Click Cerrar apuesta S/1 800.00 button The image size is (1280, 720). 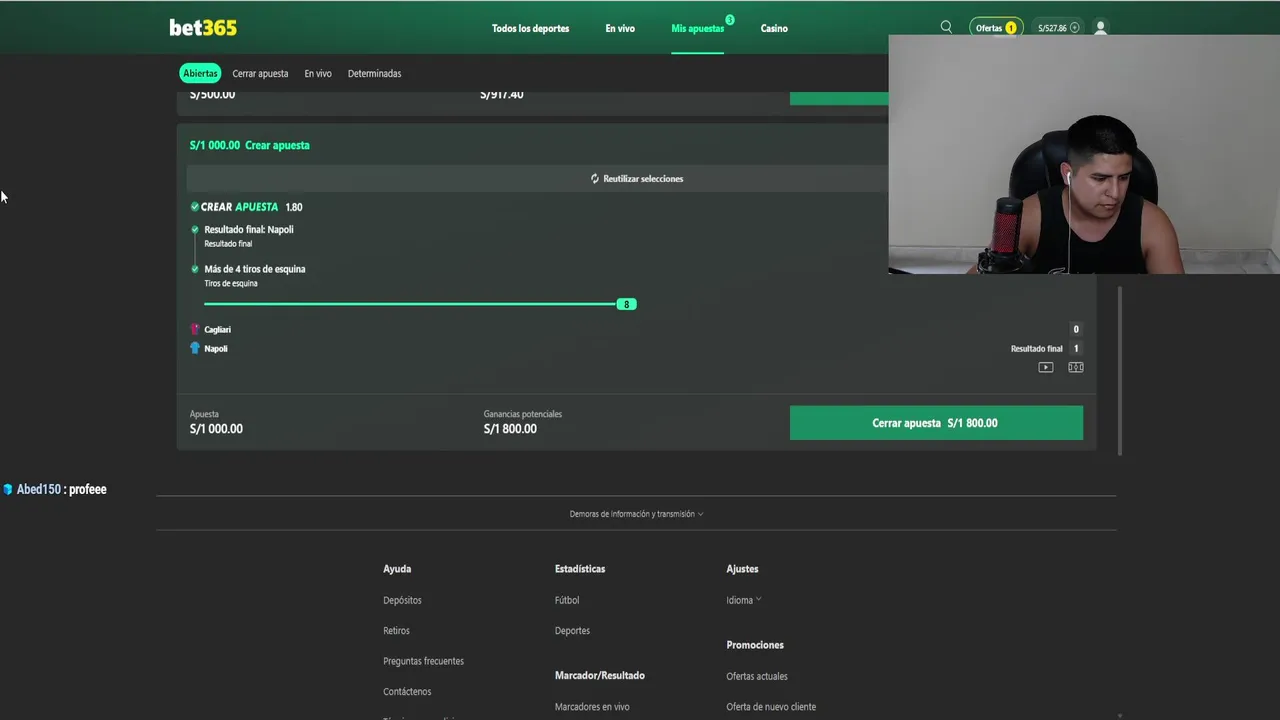tap(936, 423)
